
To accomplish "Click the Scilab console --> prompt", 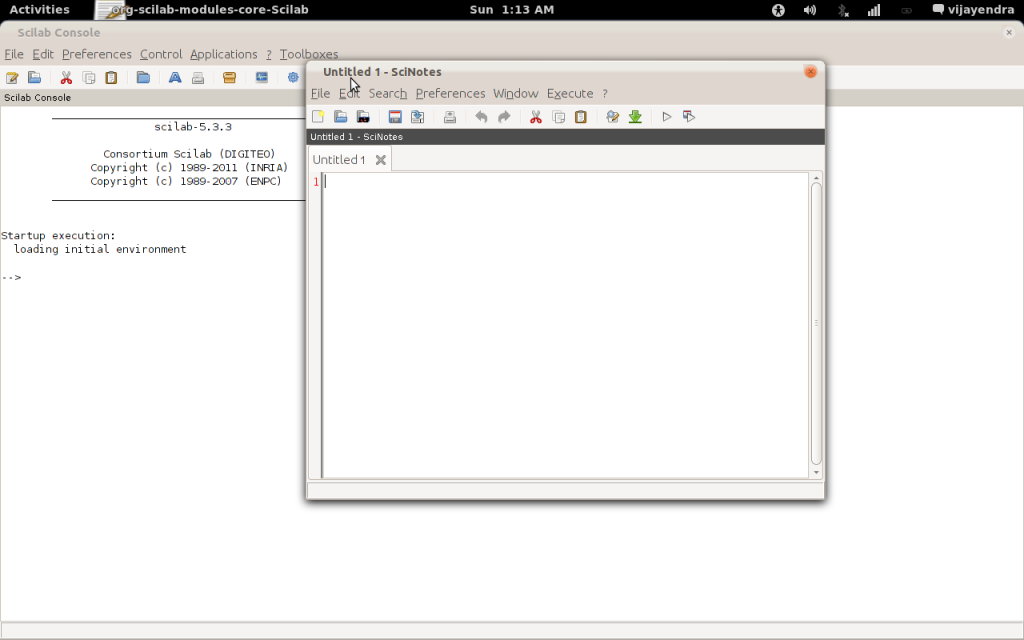I will pyautogui.click(x=11, y=278).
